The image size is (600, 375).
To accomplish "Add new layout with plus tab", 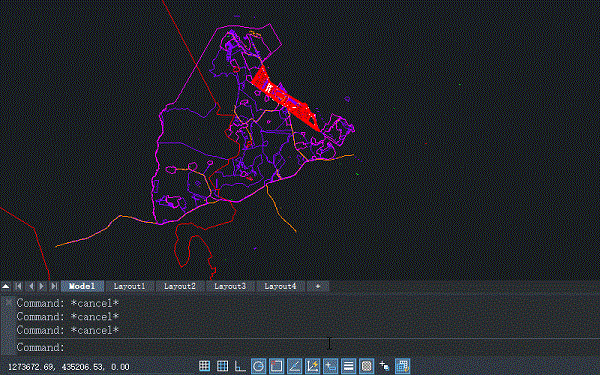I will 318,286.
